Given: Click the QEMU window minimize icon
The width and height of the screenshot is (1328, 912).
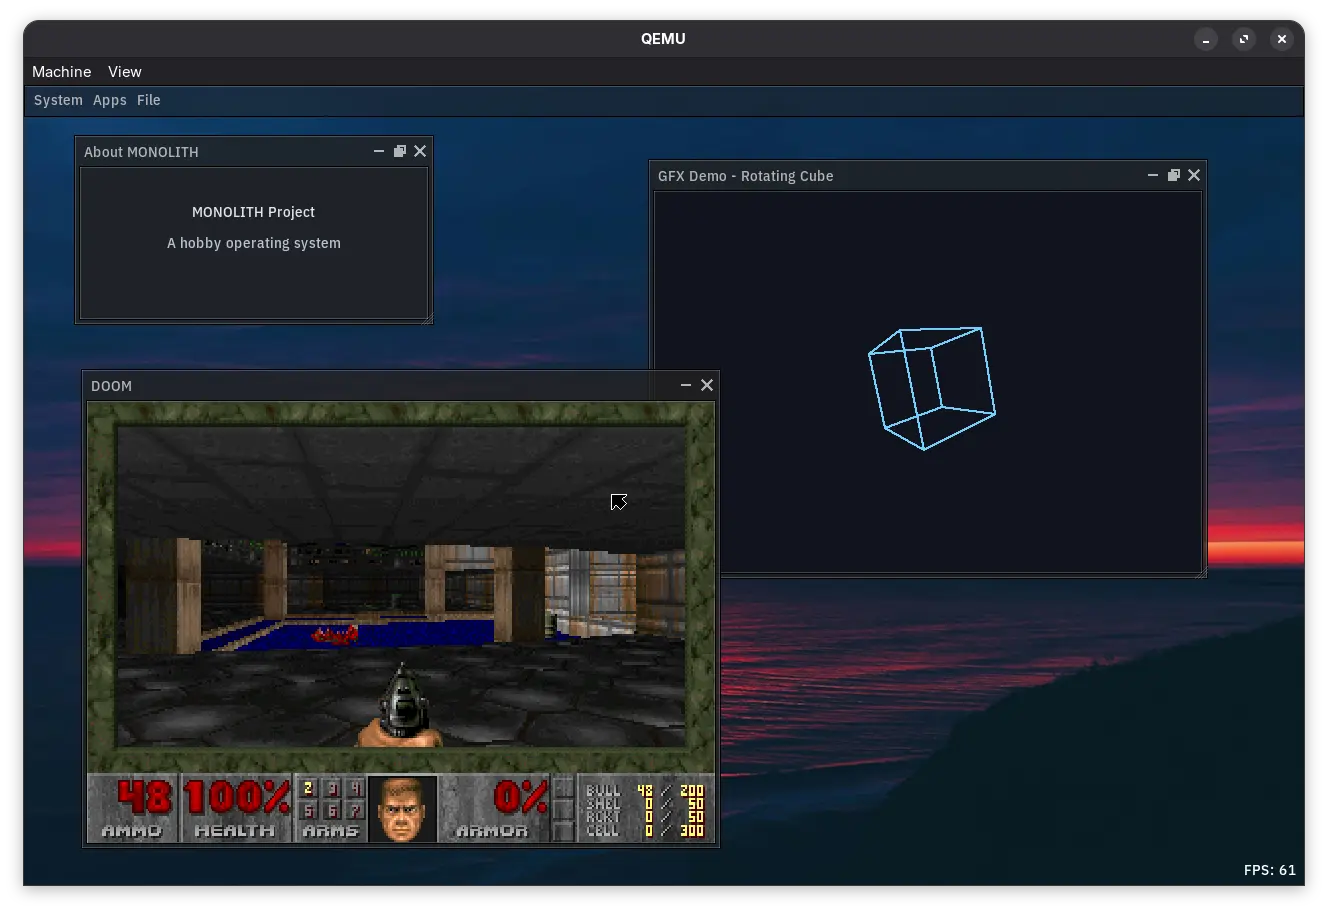Looking at the screenshot, I should pyautogui.click(x=1205, y=39).
